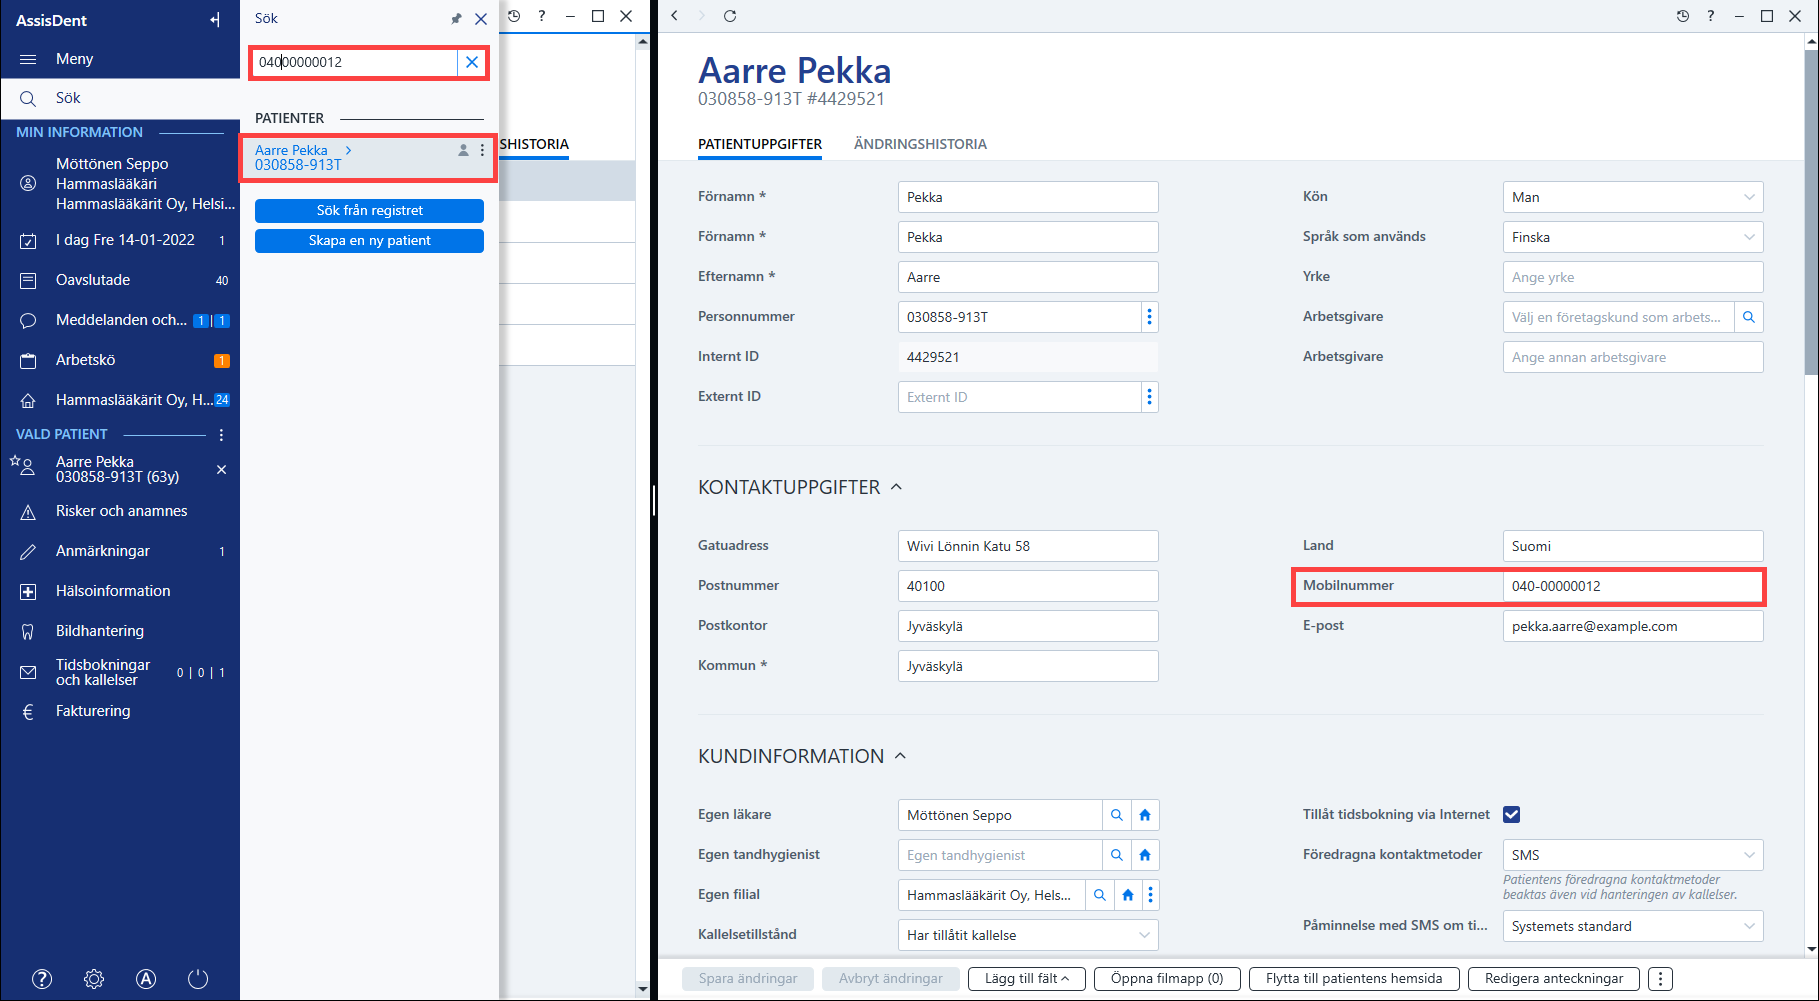Viewport: 1819px width, 1001px height.
Task: Remove selected patient Aarre Pekka from sidebar
Action: (222, 469)
